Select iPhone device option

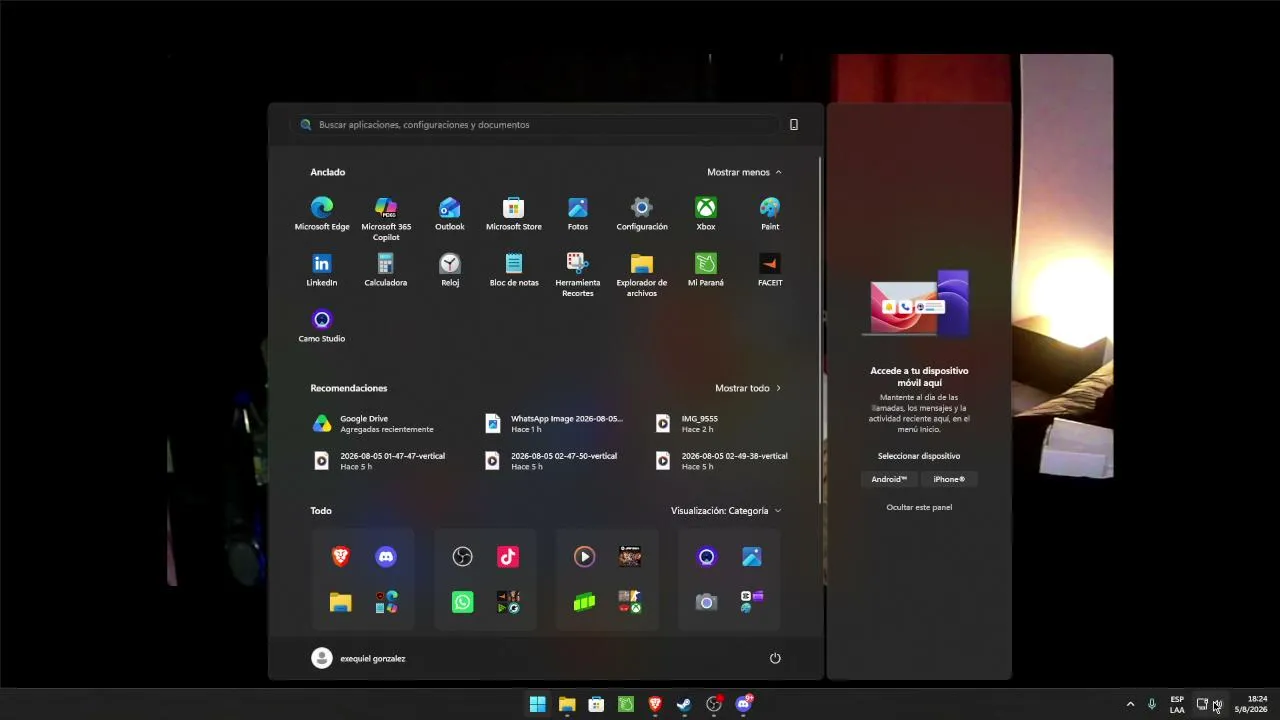pyautogui.click(x=949, y=479)
